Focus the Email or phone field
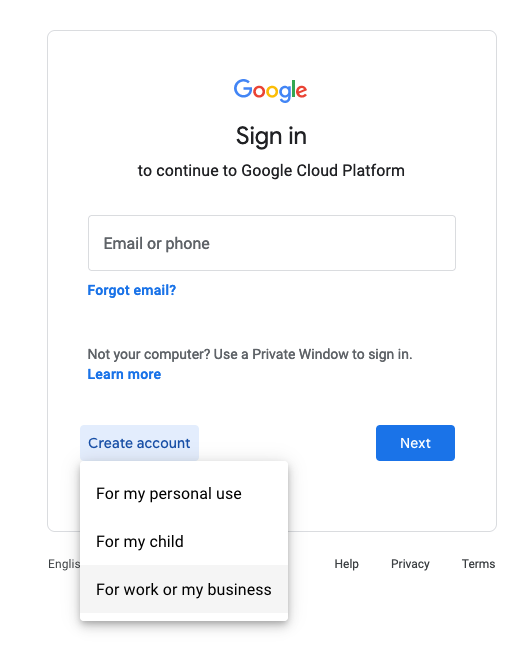This screenshot has width=518, height=656. coord(272,243)
